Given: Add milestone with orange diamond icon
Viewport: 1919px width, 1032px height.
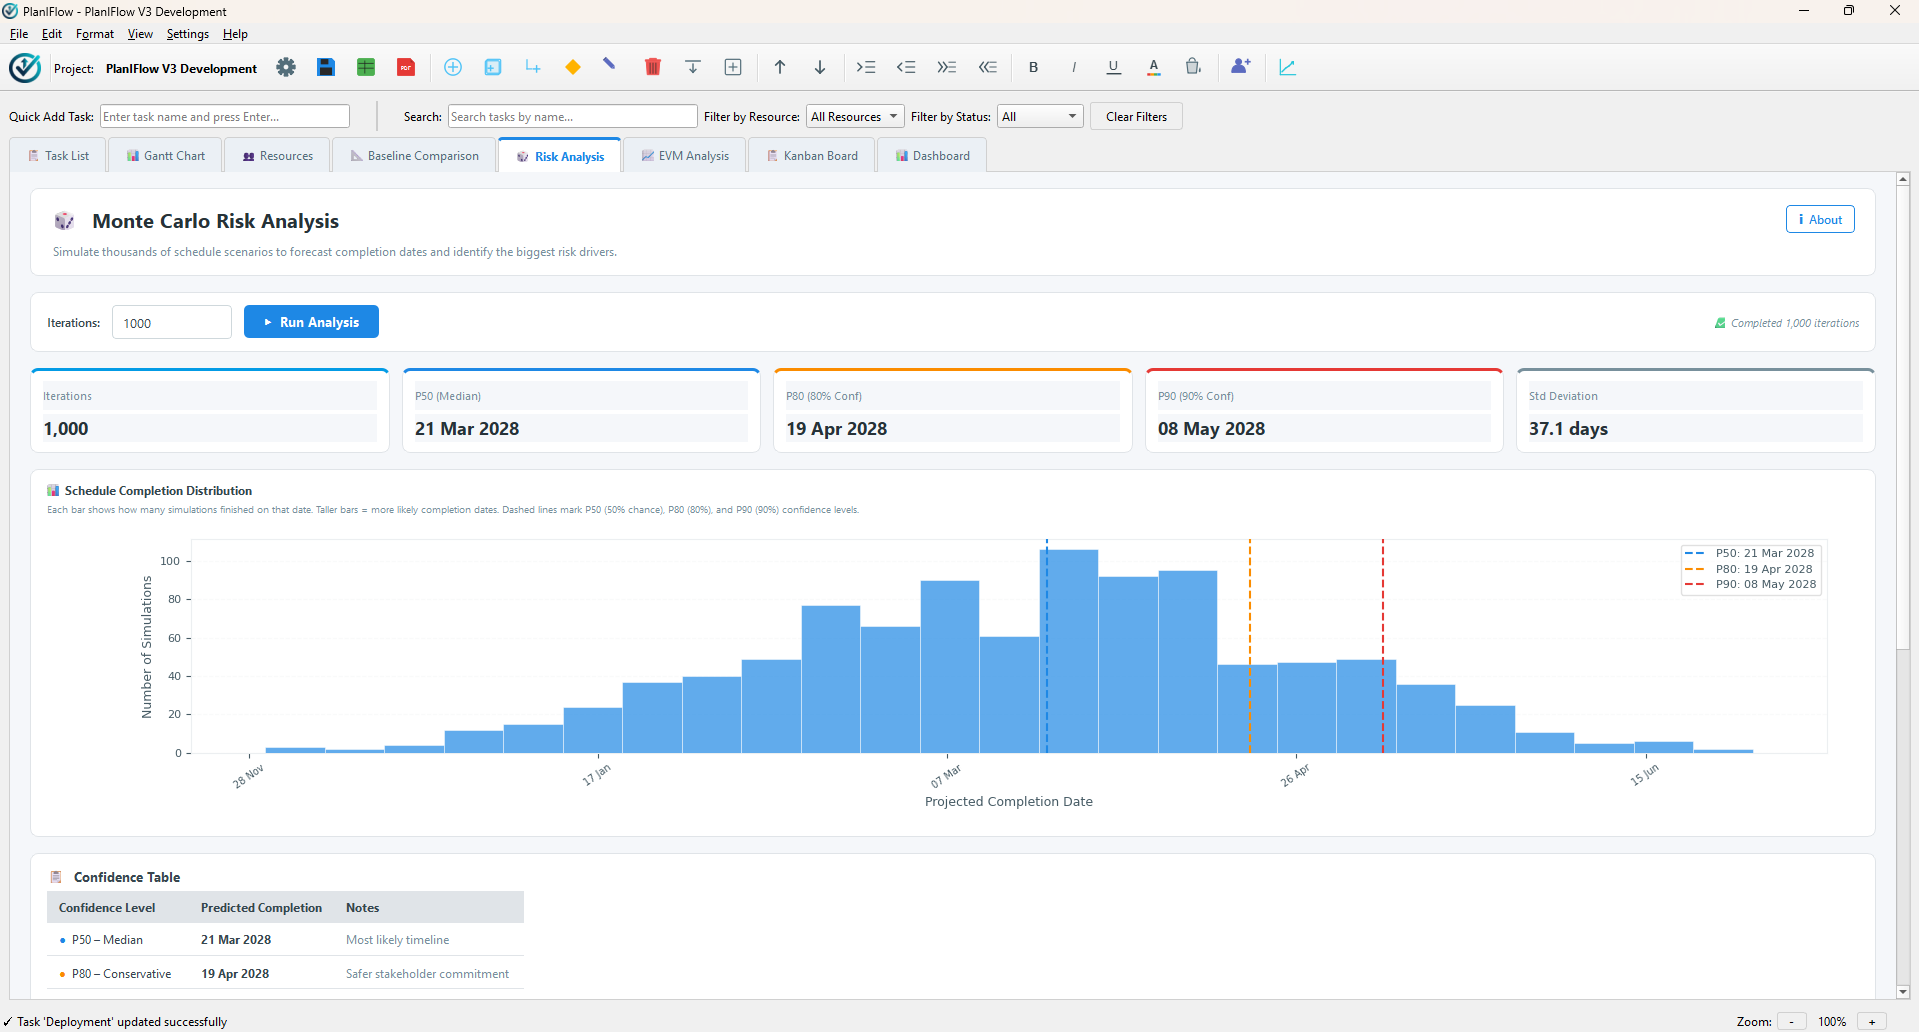Looking at the screenshot, I should (x=573, y=67).
